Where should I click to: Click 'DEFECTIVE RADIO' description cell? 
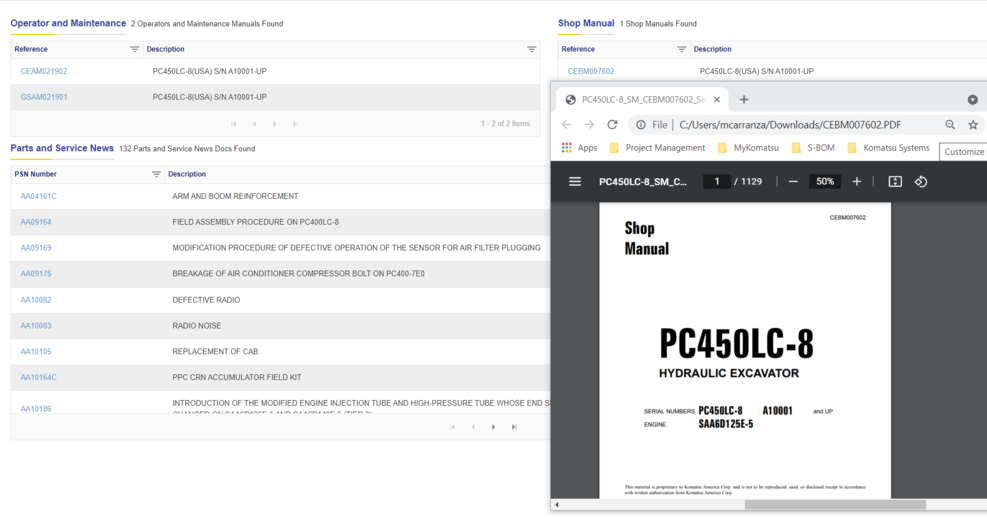coord(206,300)
